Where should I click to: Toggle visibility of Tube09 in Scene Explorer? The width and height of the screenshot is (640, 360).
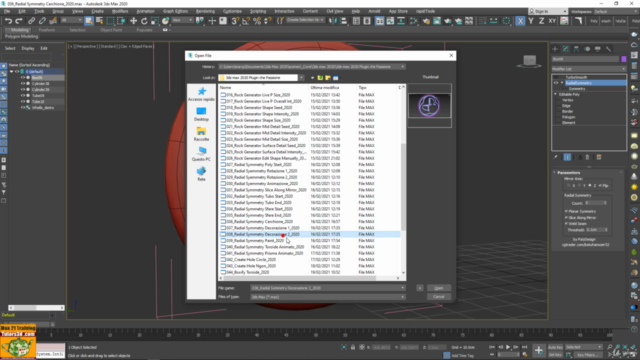coord(23,96)
